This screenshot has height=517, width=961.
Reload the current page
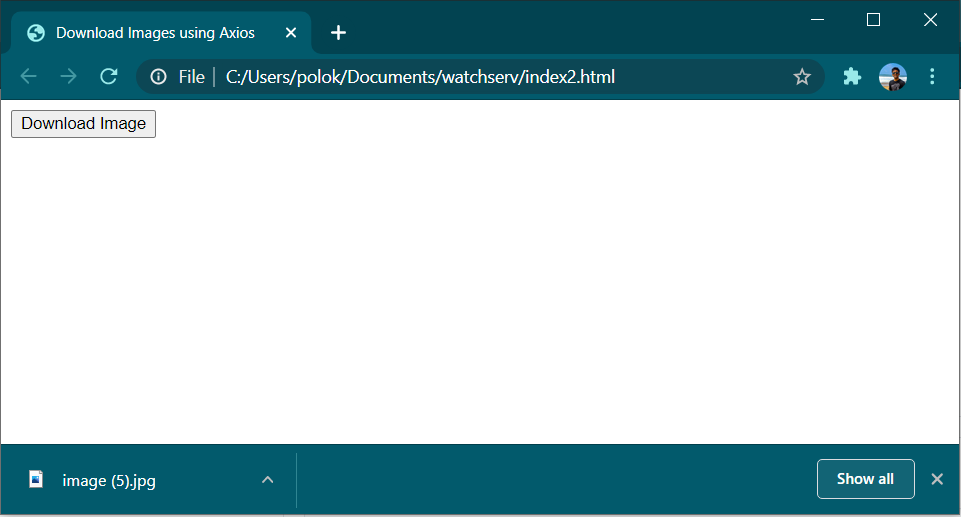coord(108,77)
